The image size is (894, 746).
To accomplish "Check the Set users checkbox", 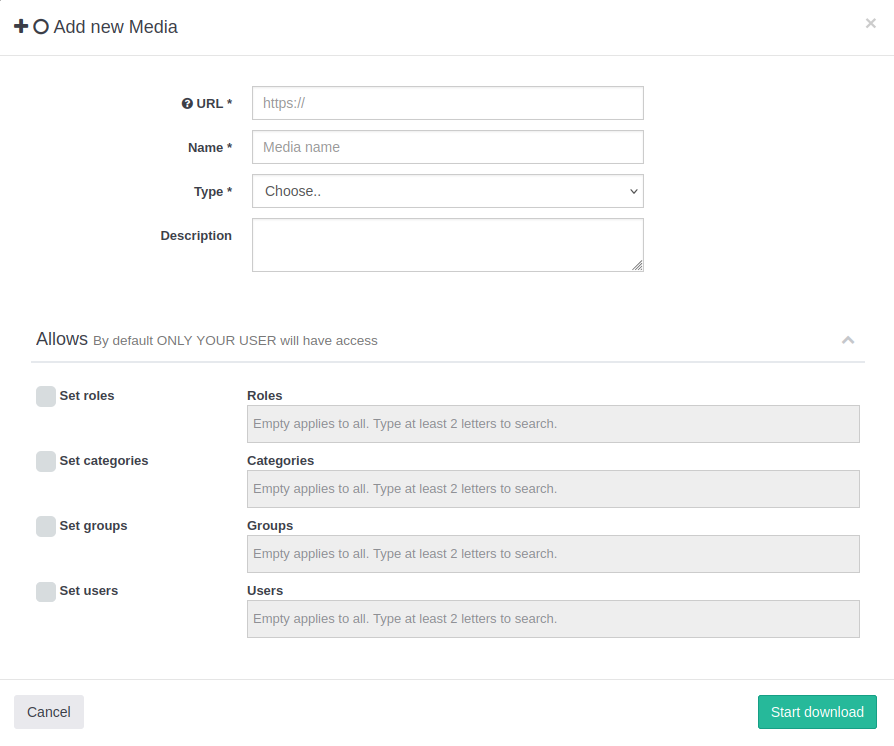I will (x=46, y=591).
